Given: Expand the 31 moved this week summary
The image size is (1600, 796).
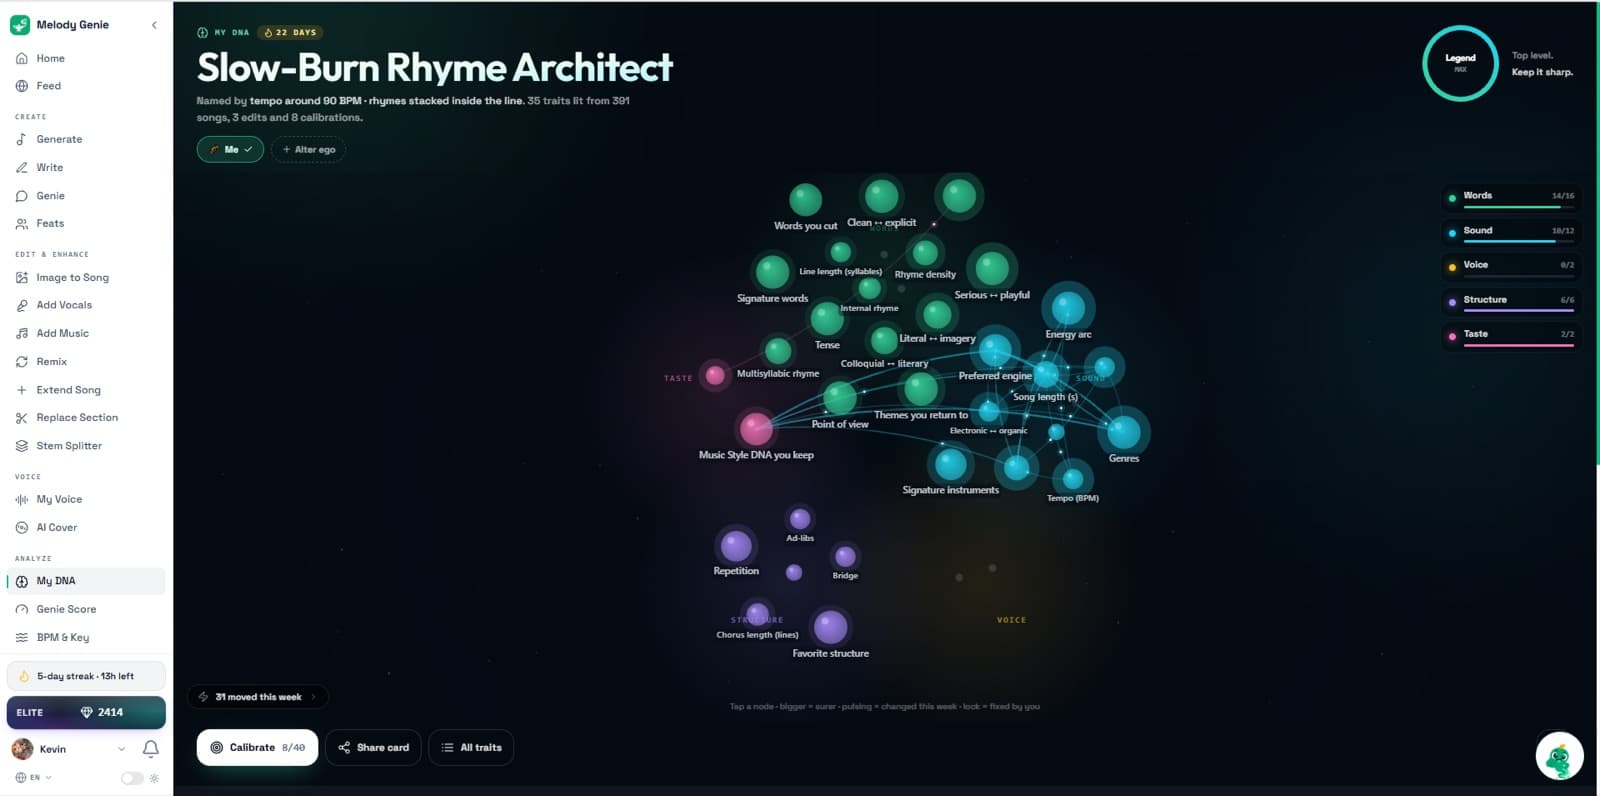Looking at the screenshot, I should point(258,697).
